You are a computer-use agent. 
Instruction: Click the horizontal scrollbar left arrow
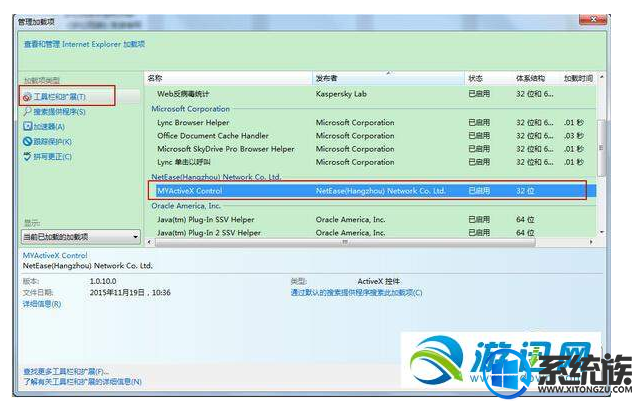150,242
